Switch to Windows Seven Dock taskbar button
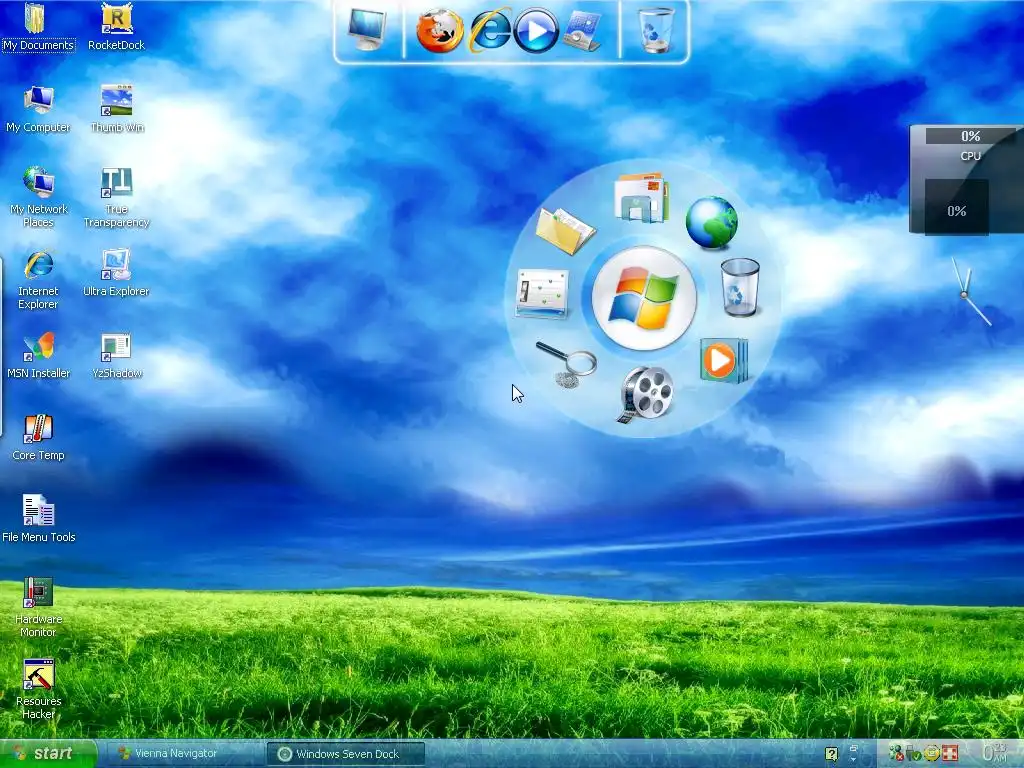This screenshot has width=1024, height=768. coord(346,754)
